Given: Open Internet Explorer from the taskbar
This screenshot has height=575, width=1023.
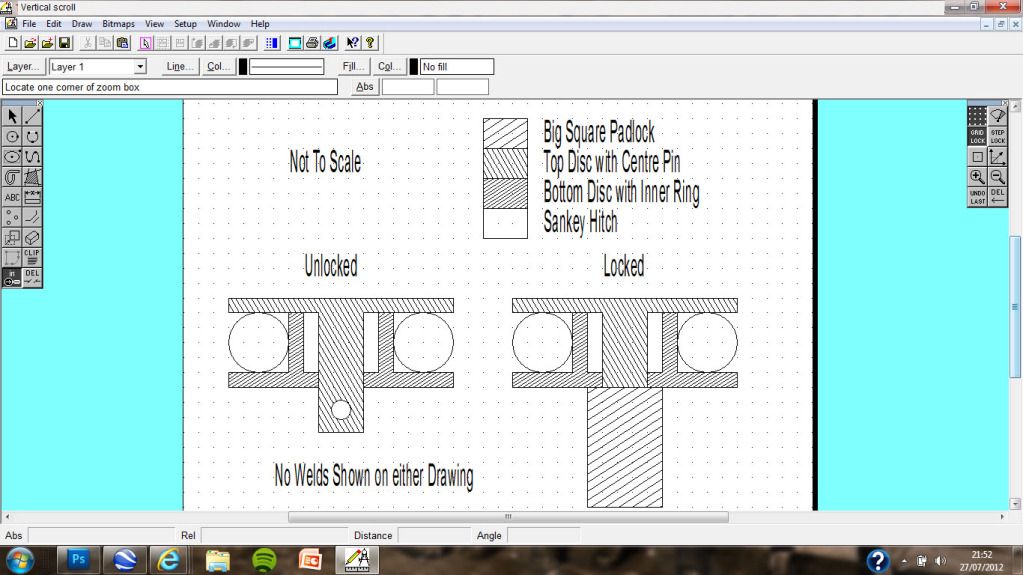Looking at the screenshot, I should pos(169,560).
